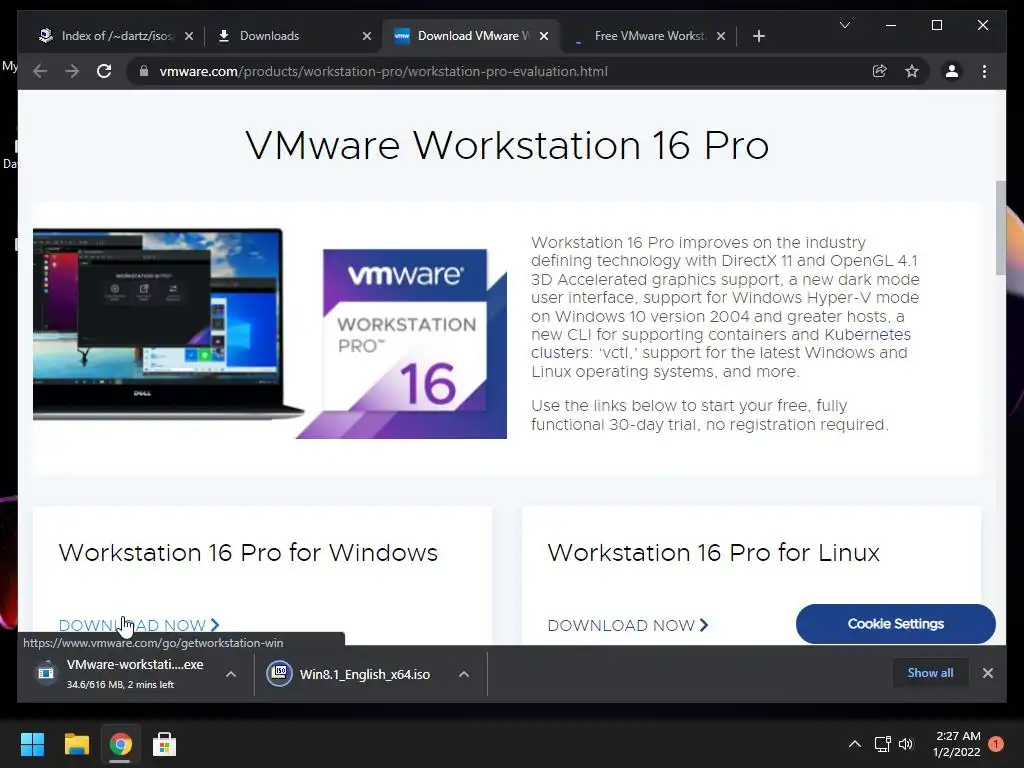Click the Dell laptop product image
The image size is (1024, 768).
click(x=167, y=323)
